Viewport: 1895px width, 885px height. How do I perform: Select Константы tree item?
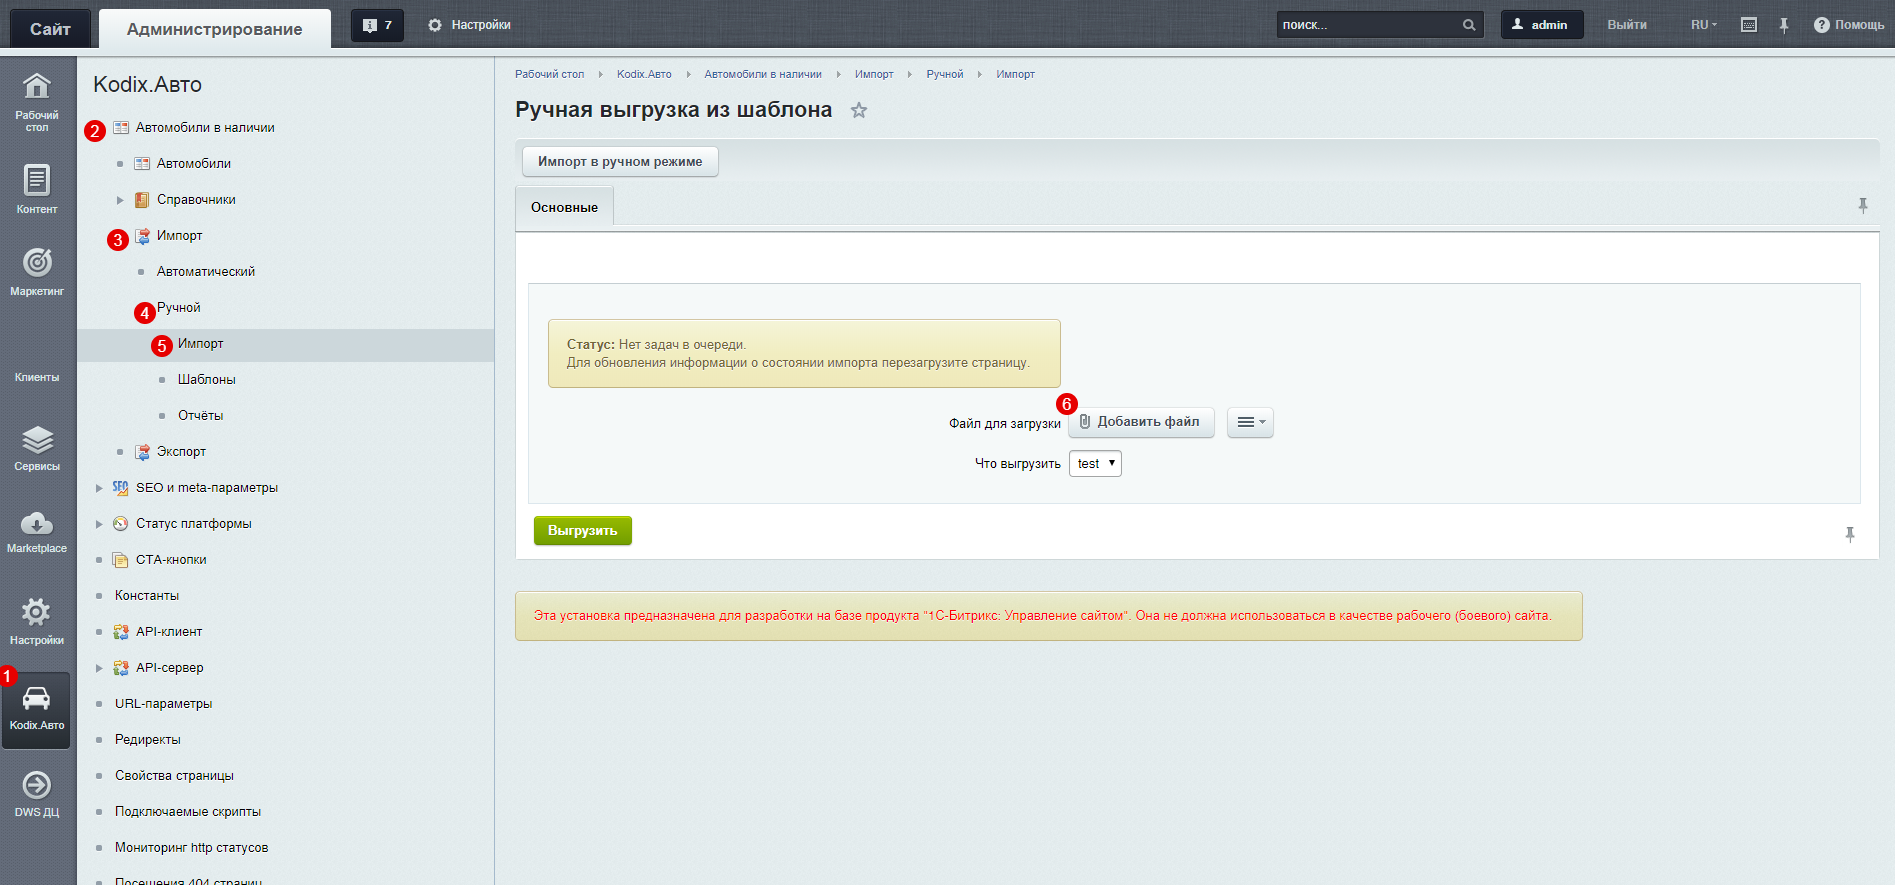[x=147, y=596]
